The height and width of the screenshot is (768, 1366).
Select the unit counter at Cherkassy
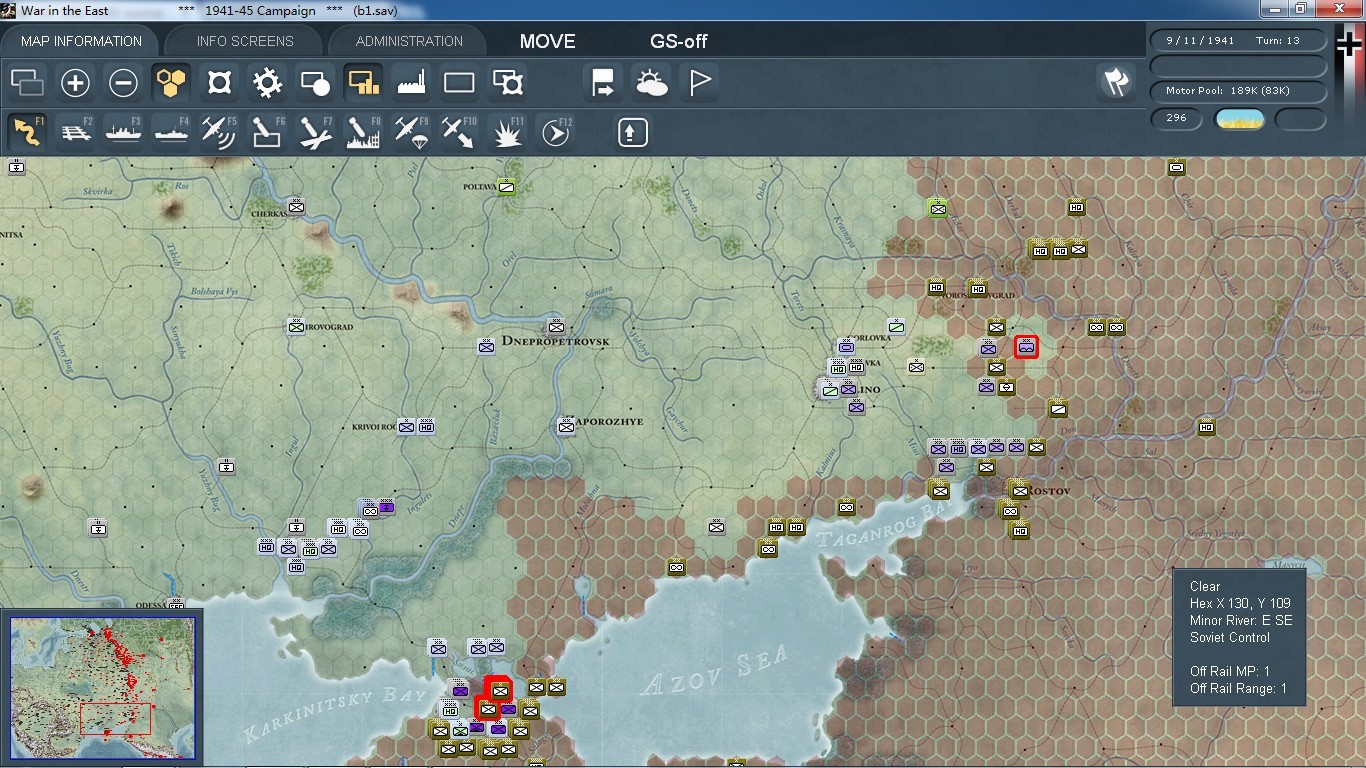[296, 206]
